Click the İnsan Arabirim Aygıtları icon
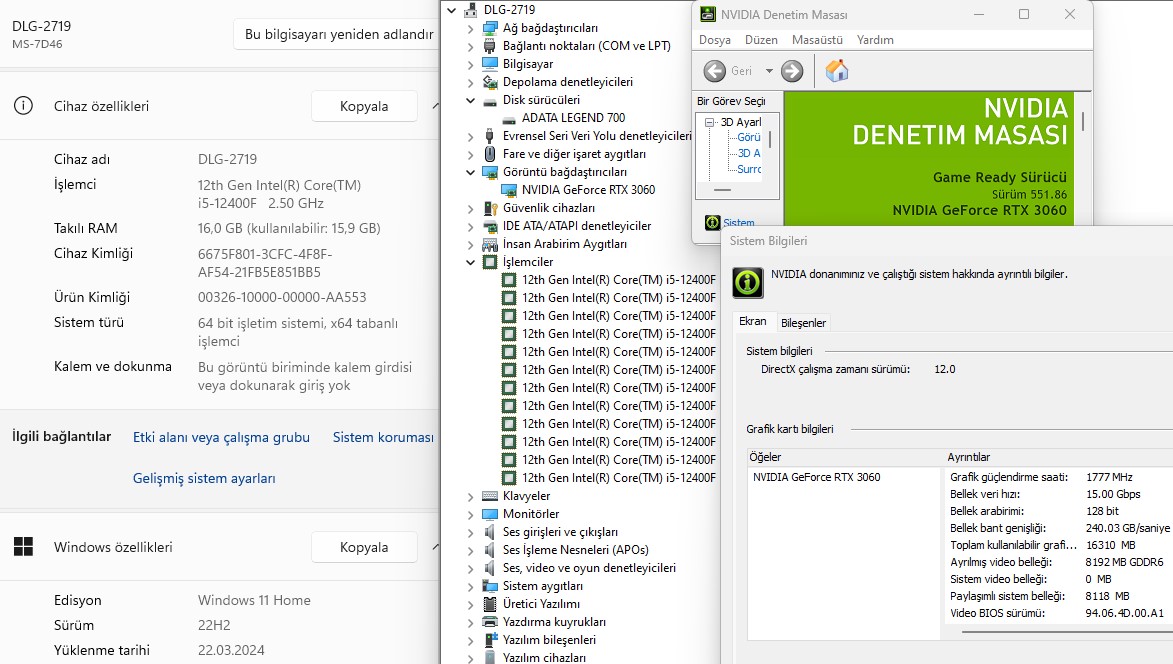This screenshot has width=1173, height=664. pos(490,244)
